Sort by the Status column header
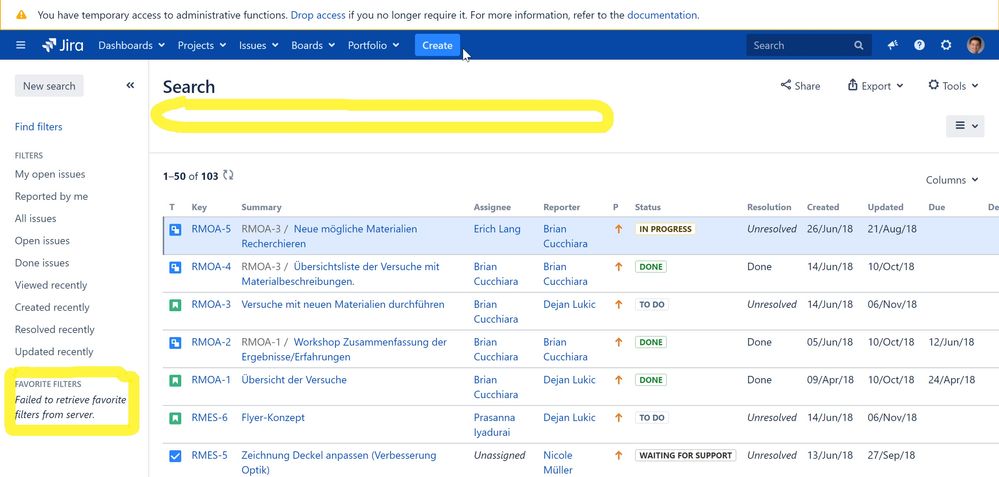This screenshot has height=477, width=999. click(647, 207)
